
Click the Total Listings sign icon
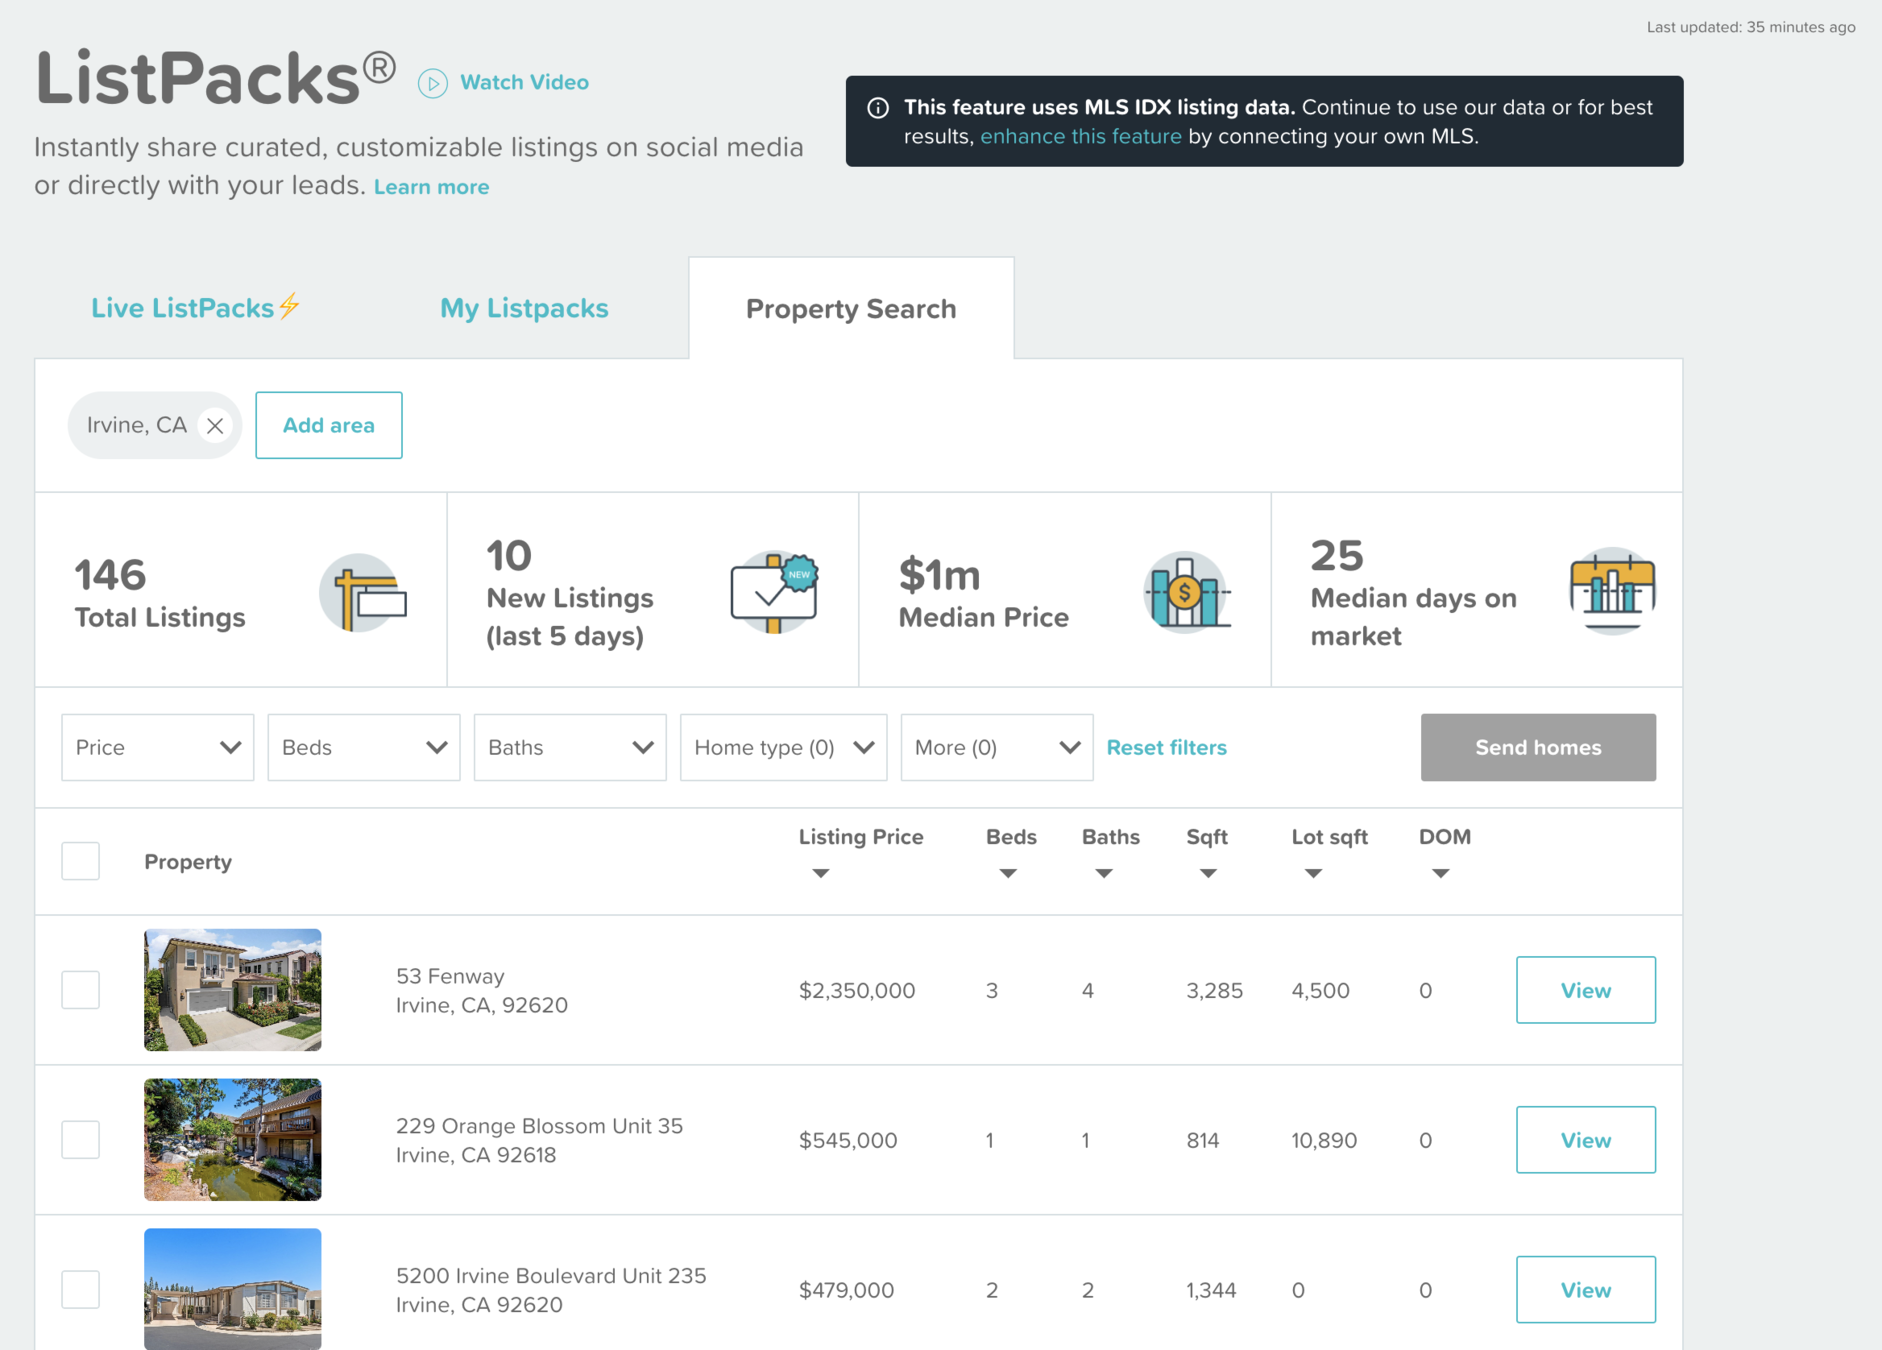pos(364,592)
